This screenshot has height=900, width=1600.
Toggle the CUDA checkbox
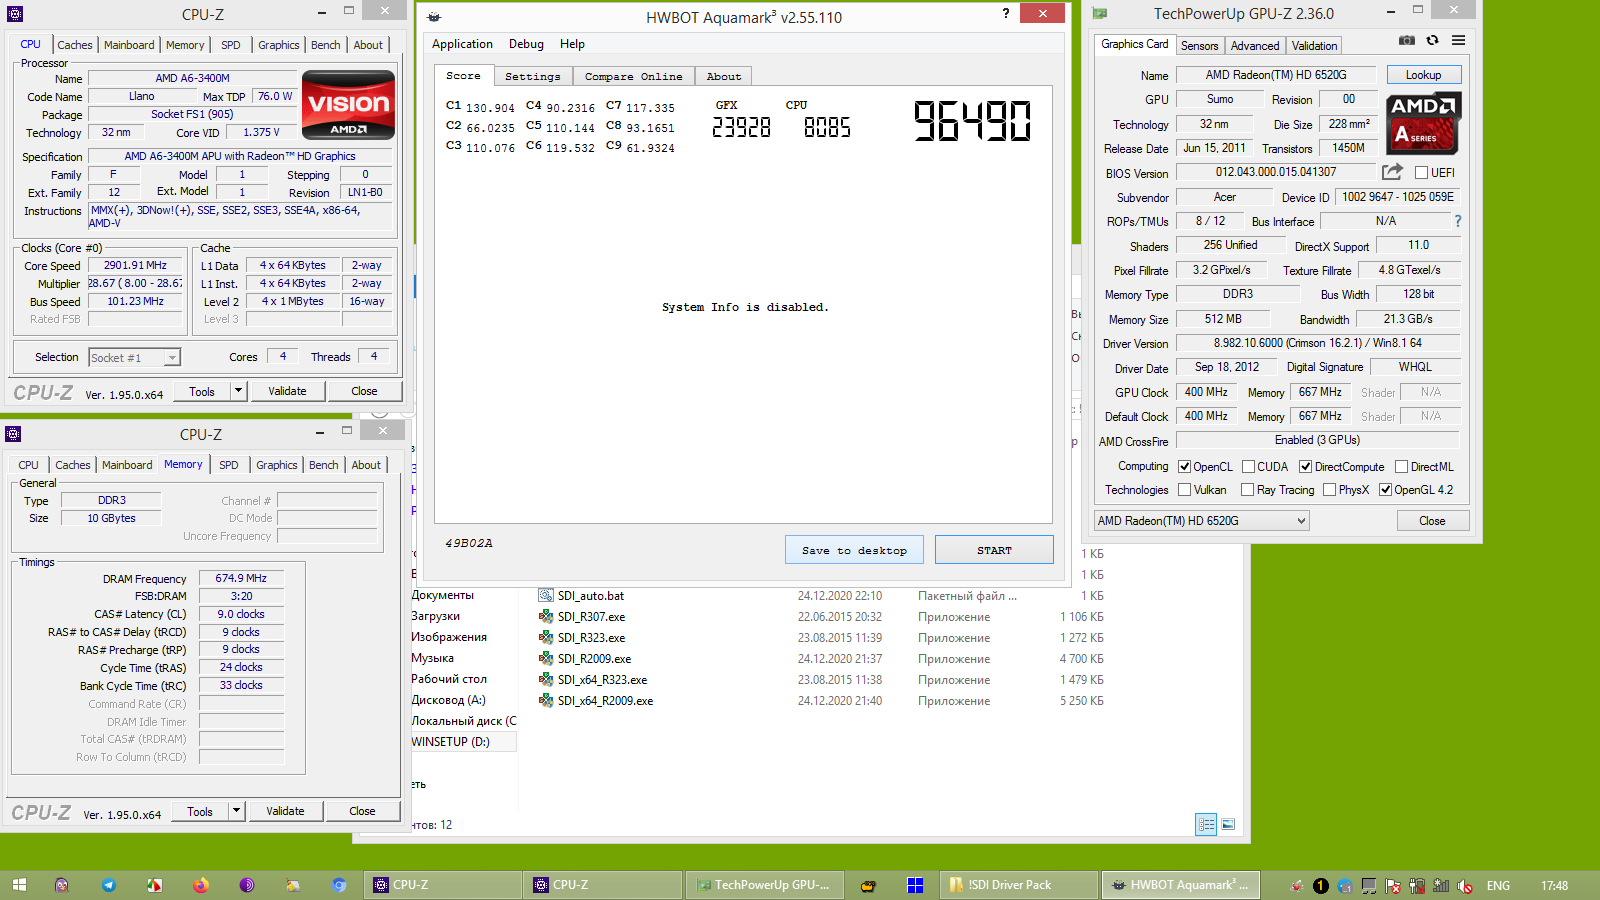click(1248, 467)
